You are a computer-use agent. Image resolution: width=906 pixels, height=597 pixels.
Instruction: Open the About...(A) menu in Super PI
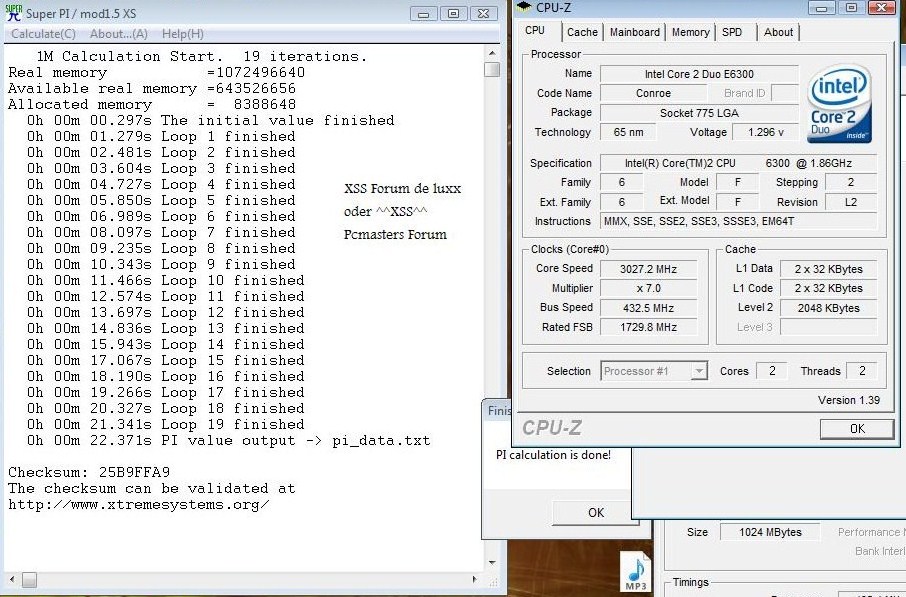click(x=118, y=34)
